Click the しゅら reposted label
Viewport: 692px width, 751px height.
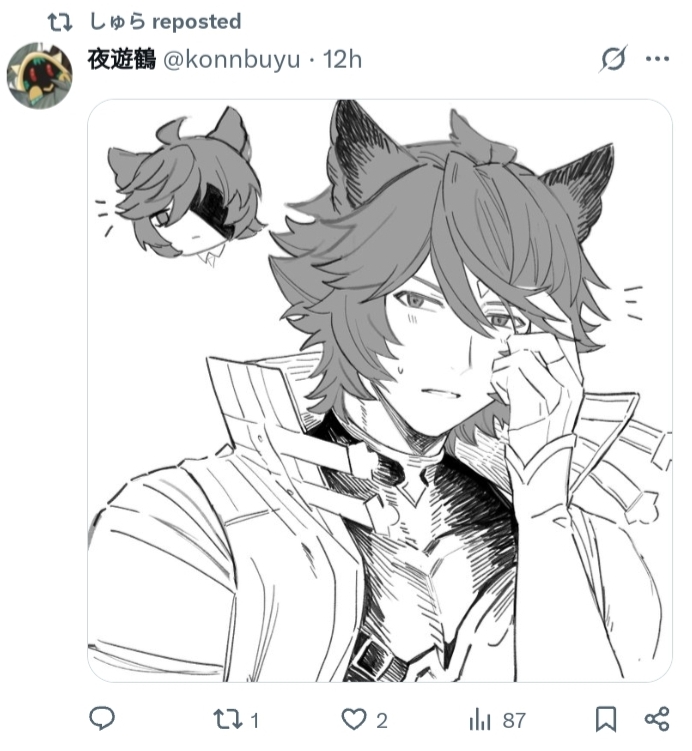point(165,22)
